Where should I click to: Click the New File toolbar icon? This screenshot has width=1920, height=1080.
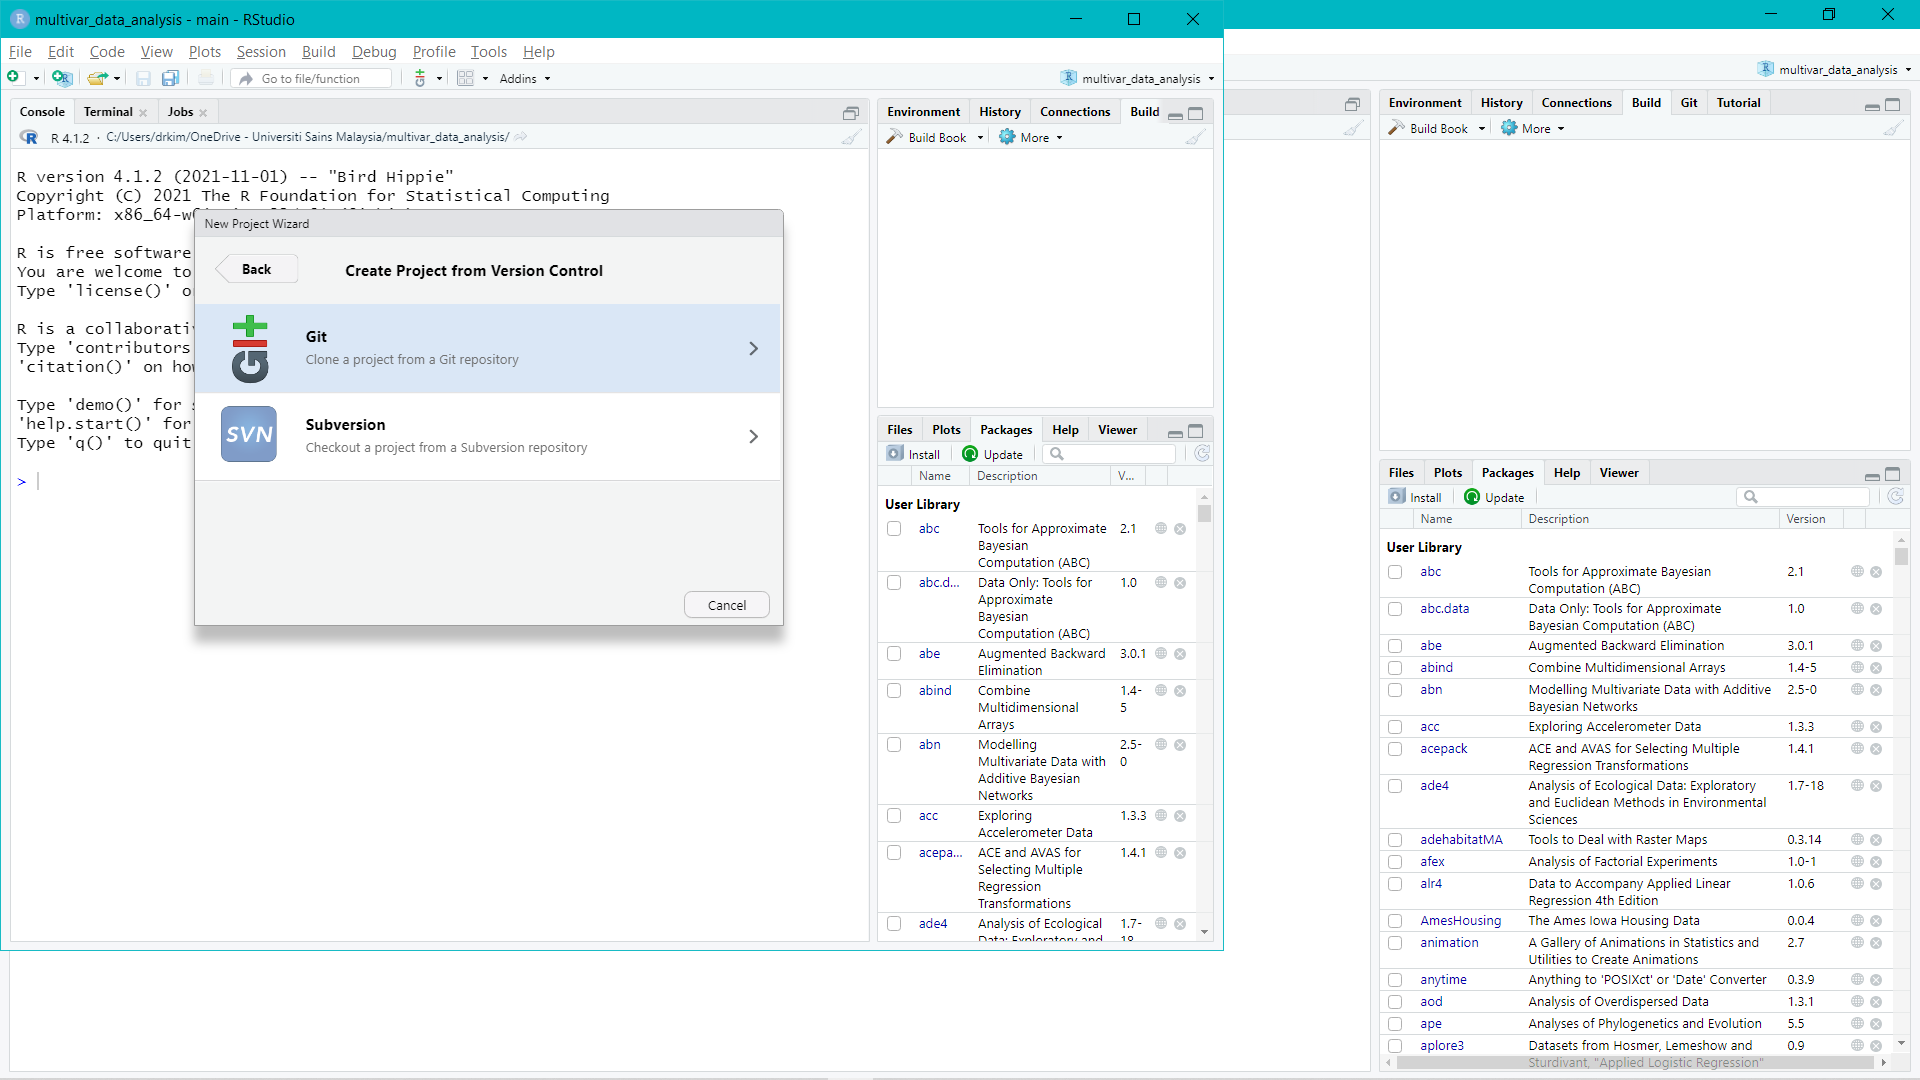coord(14,78)
